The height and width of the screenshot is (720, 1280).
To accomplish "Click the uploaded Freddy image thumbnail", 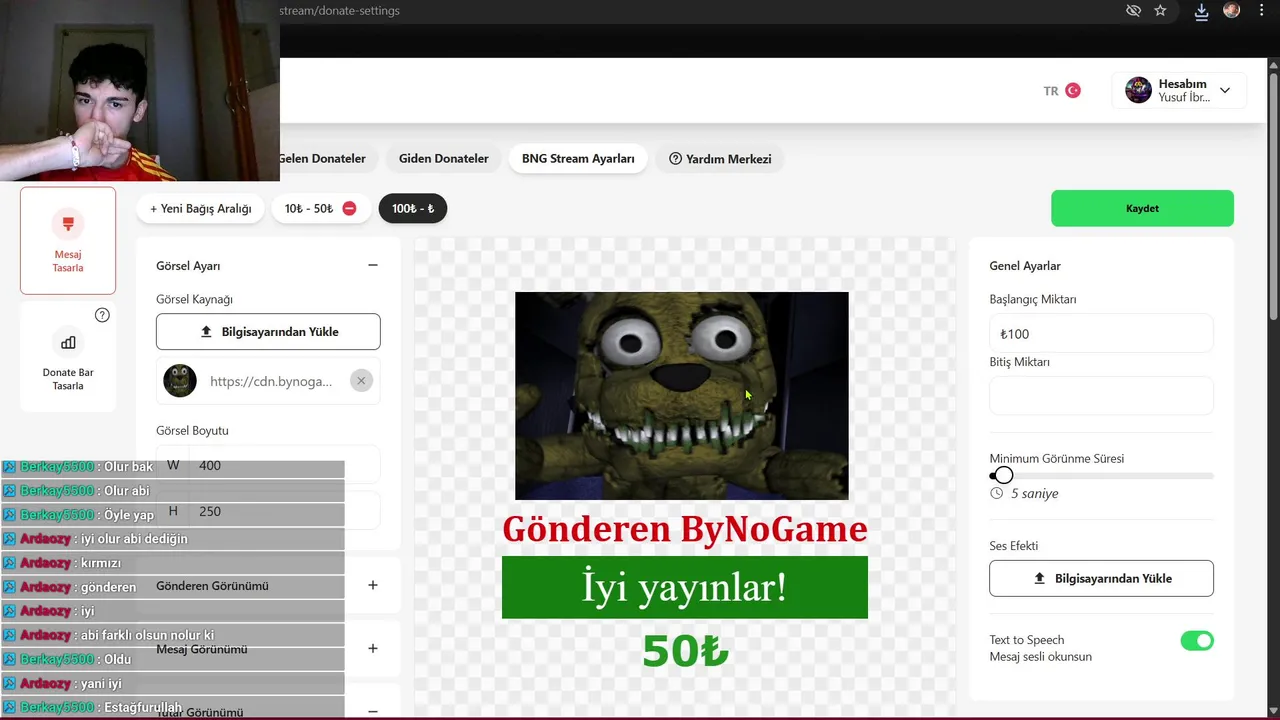I will point(180,381).
